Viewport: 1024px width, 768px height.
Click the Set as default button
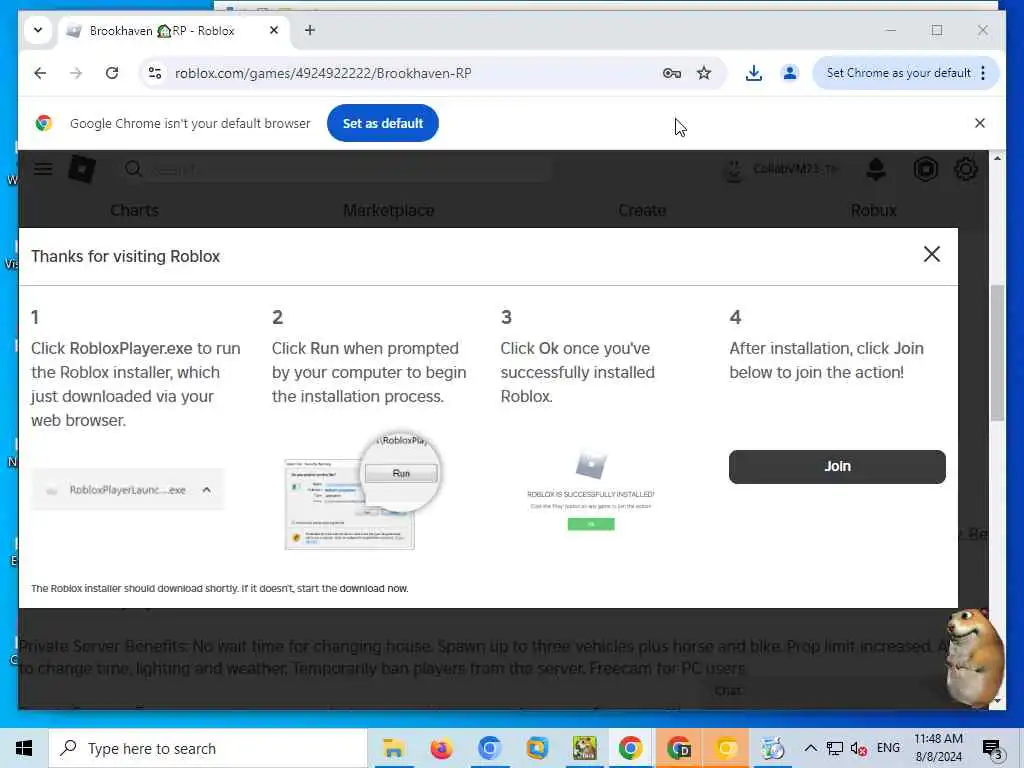coord(383,123)
